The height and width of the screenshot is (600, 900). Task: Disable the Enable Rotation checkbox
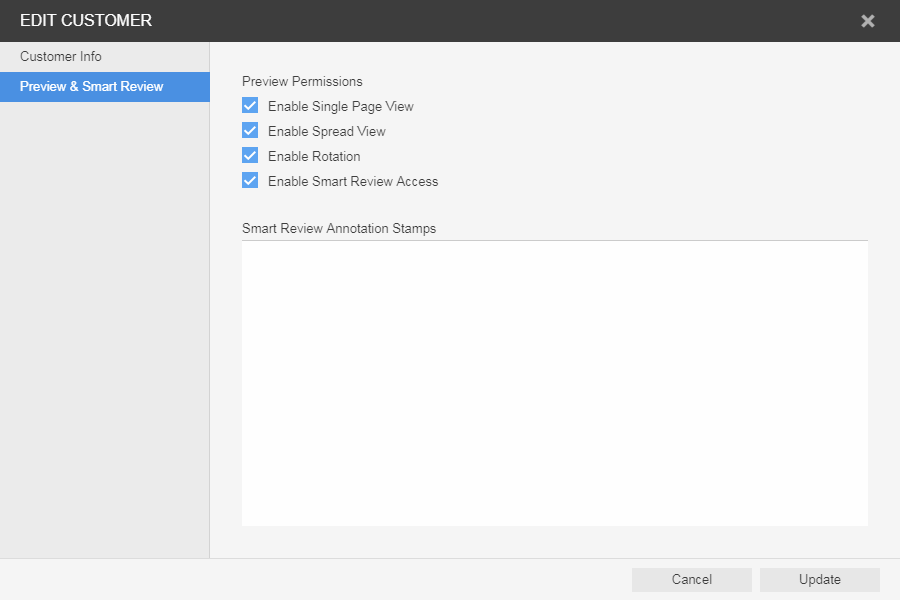click(x=250, y=156)
